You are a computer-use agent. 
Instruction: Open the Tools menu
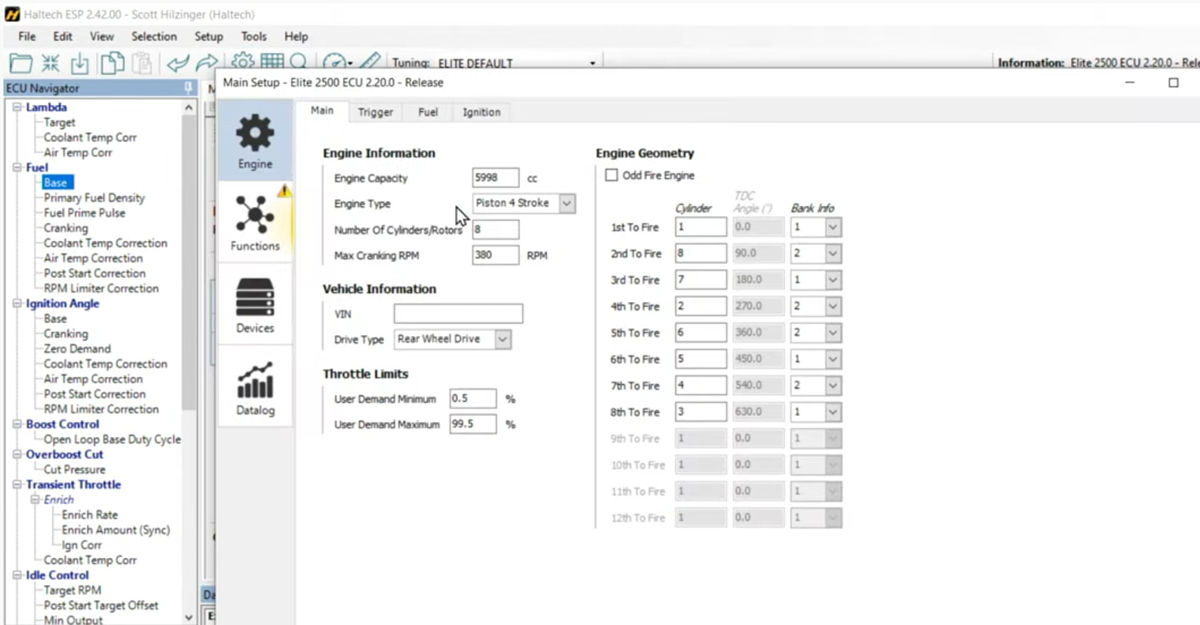(x=254, y=37)
